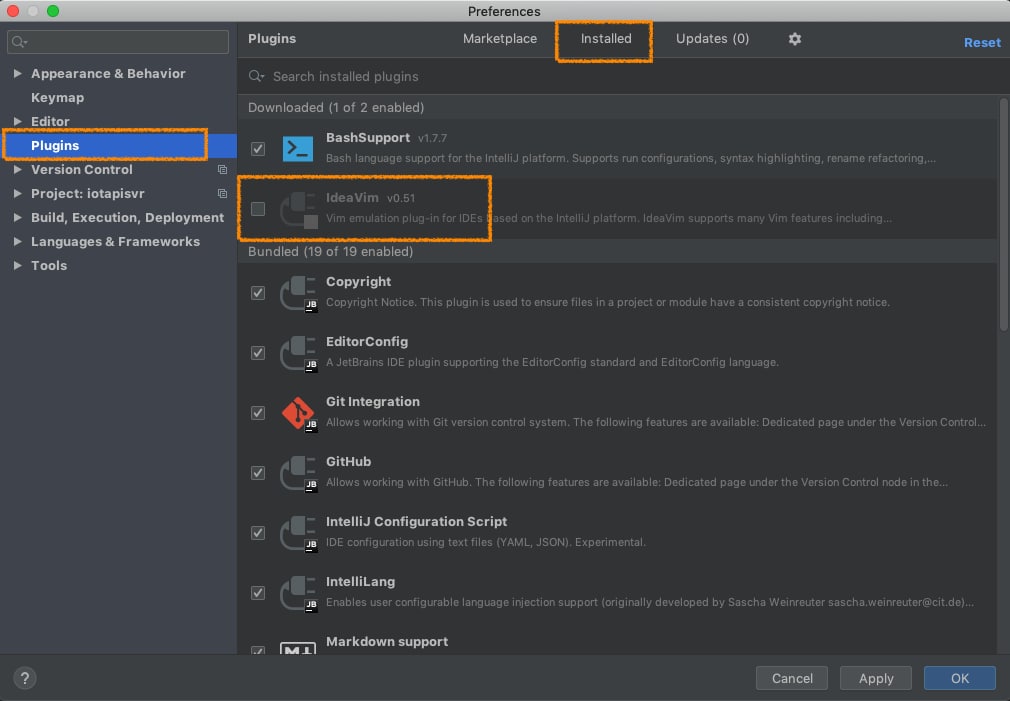1010x701 pixels.
Task: Open the Updates (0) tab
Action: tap(712, 39)
